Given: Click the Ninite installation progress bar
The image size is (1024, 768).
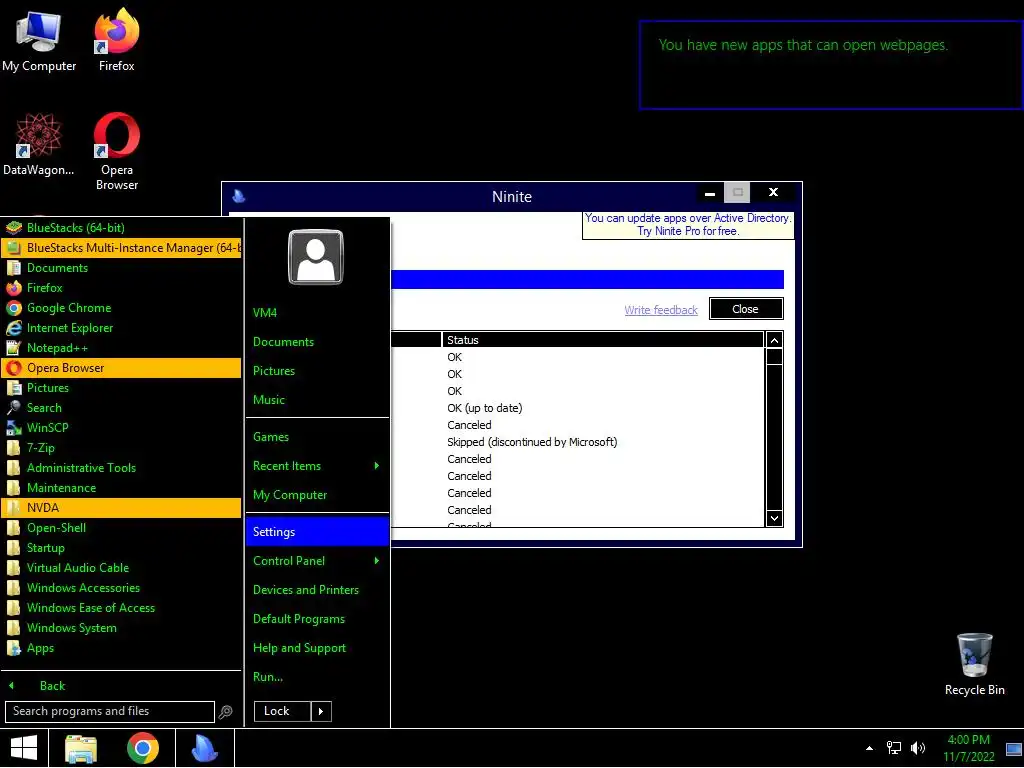Looking at the screenshot, I should (x=587, y=280).
